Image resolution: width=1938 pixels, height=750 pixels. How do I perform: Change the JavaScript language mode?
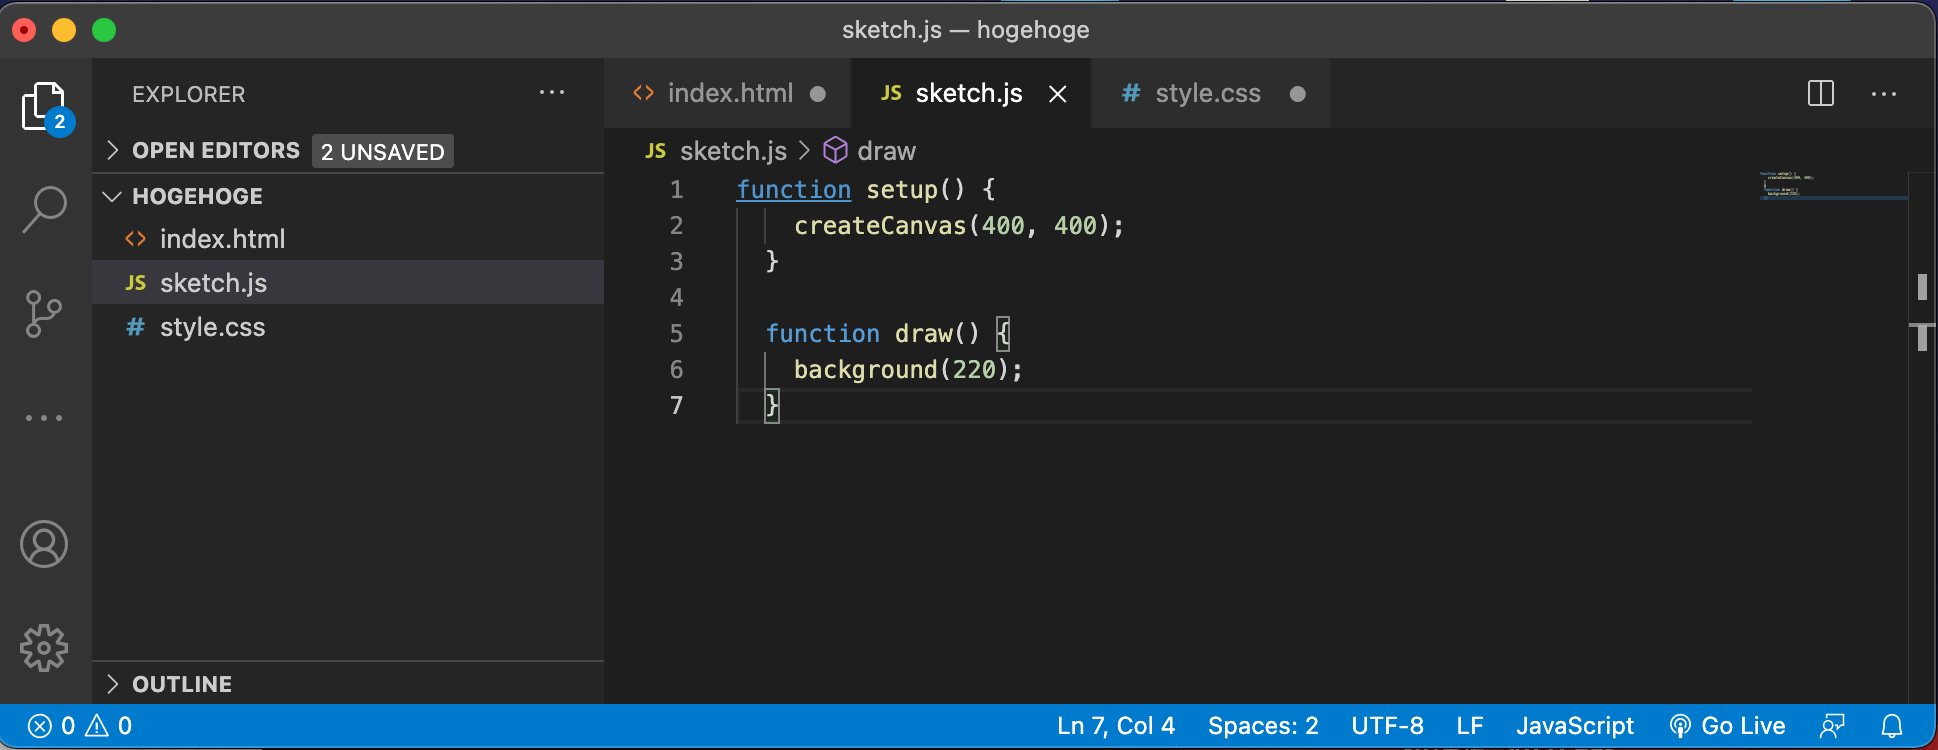tap(1574, 726)
